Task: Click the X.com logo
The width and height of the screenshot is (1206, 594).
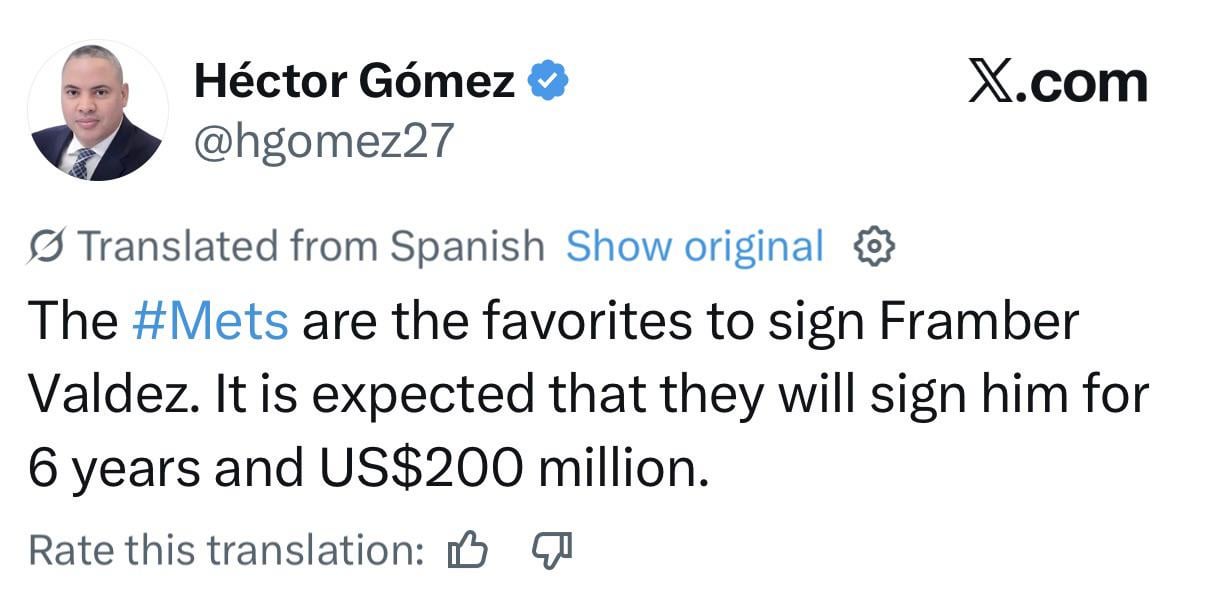Action: 1059,80
